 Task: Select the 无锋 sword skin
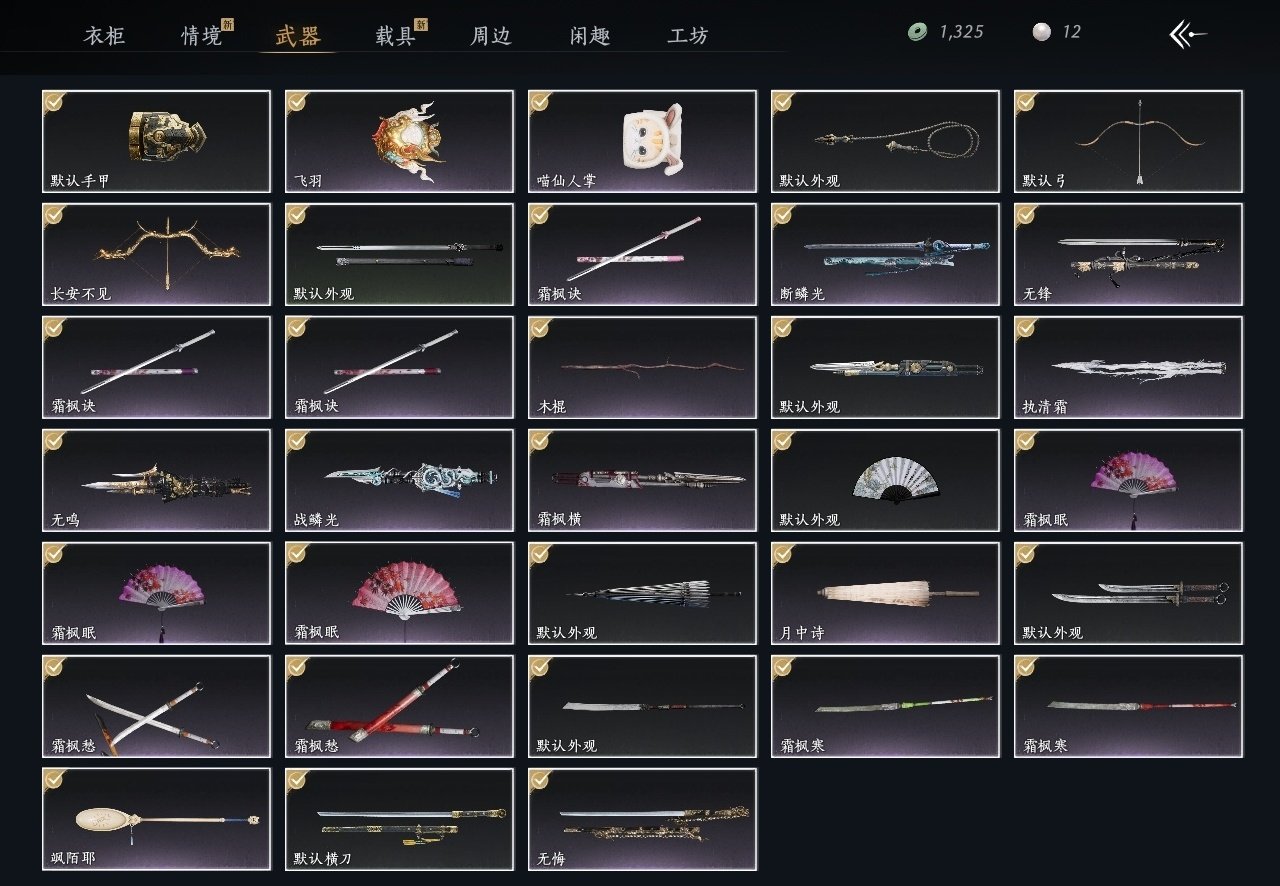tap(1128, 254)
